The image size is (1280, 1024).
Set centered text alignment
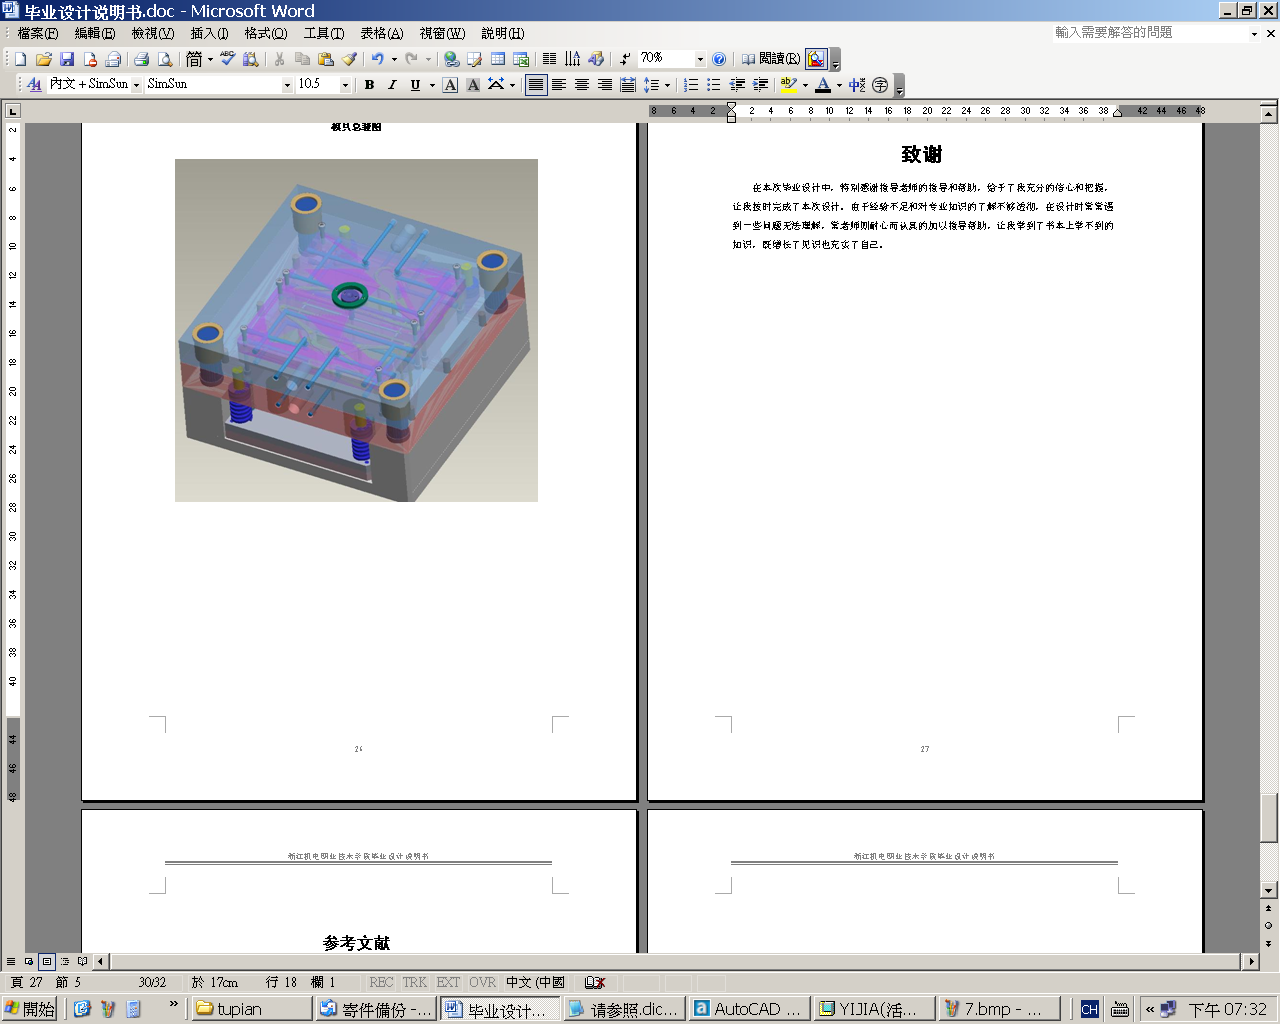(x=582, y=85)
